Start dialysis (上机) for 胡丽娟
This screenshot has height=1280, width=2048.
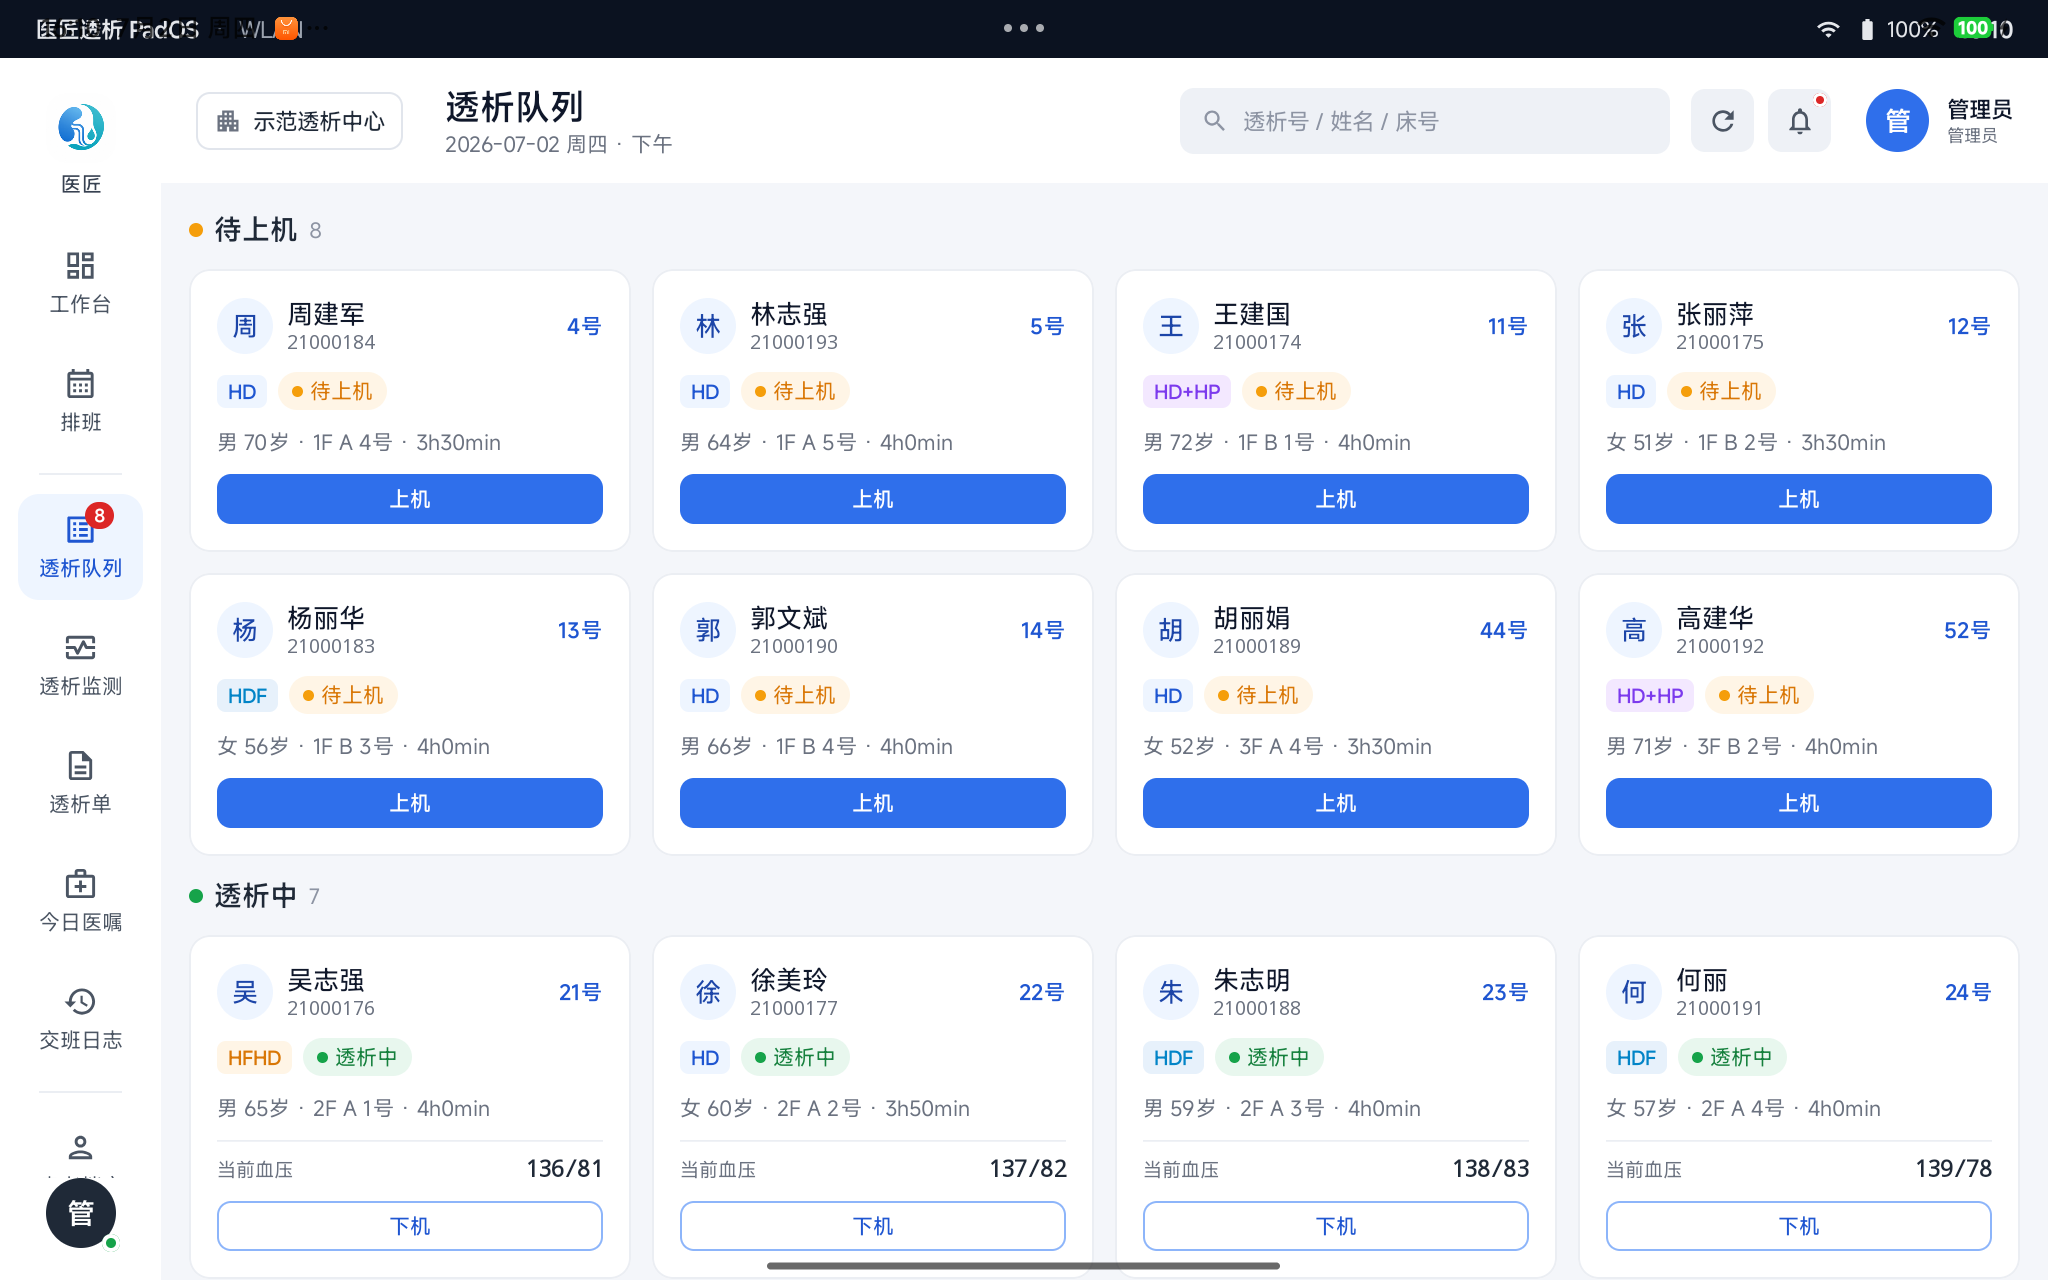(1336, 803)
